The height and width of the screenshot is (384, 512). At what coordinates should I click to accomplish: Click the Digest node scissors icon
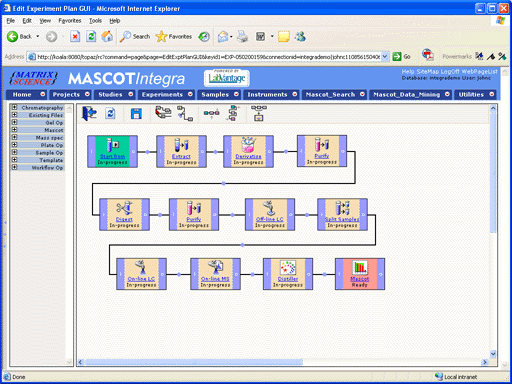click(124, 208)
